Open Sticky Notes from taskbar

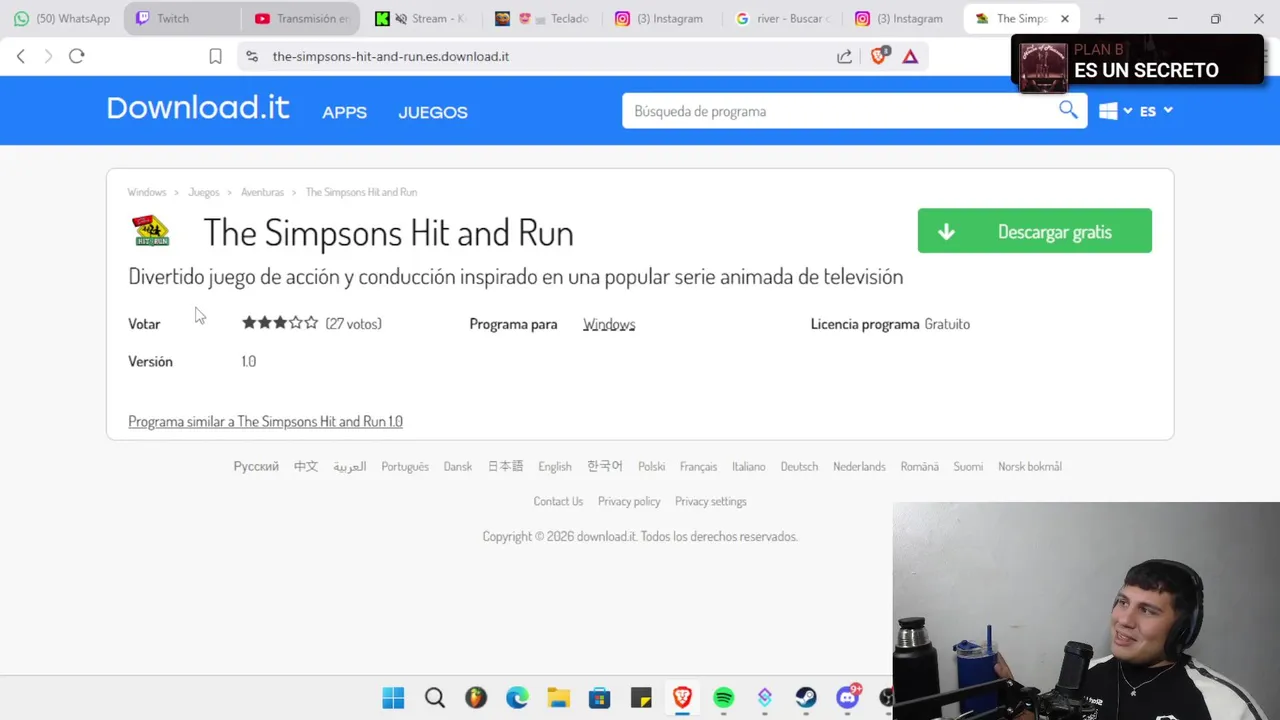641,698
